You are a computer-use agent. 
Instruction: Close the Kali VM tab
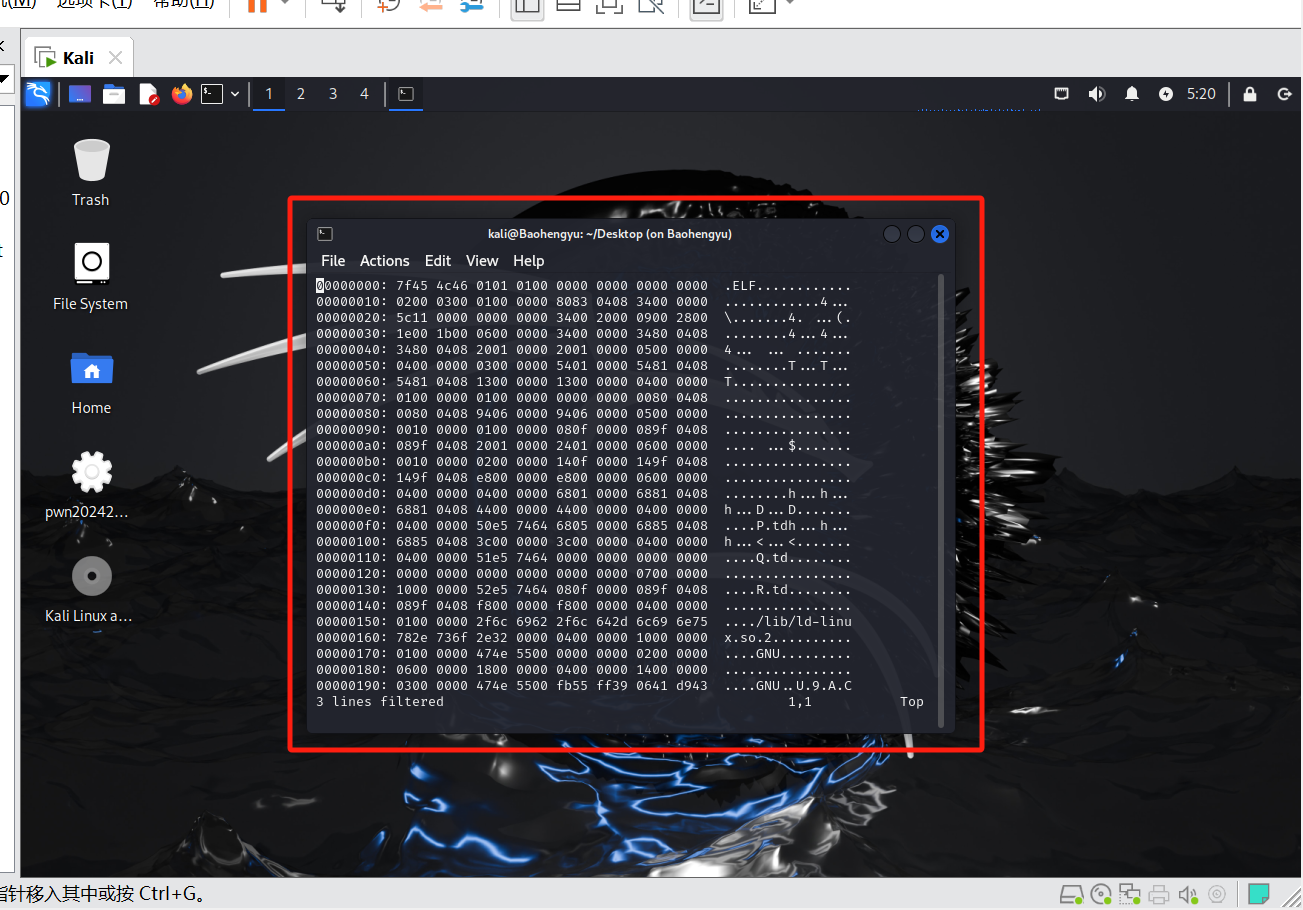(116, 57)
